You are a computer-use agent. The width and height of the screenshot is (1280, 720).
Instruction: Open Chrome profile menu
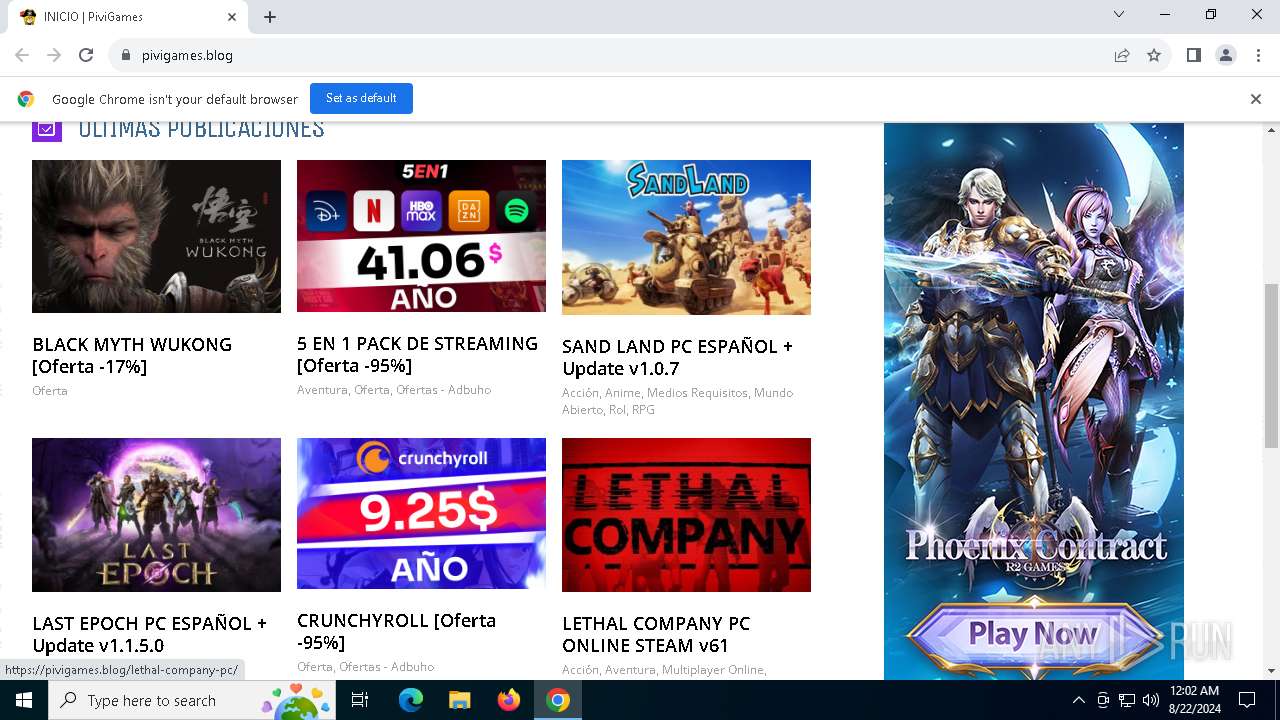click(x=1226, y=55)
